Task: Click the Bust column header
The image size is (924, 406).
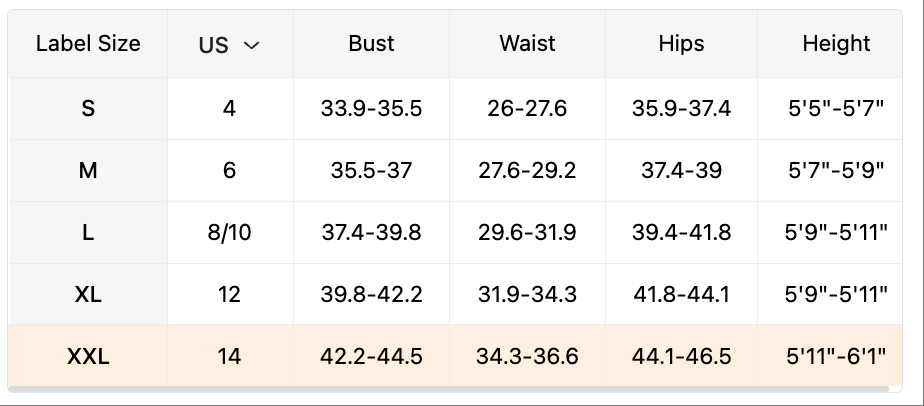Action: coord(371,44)
